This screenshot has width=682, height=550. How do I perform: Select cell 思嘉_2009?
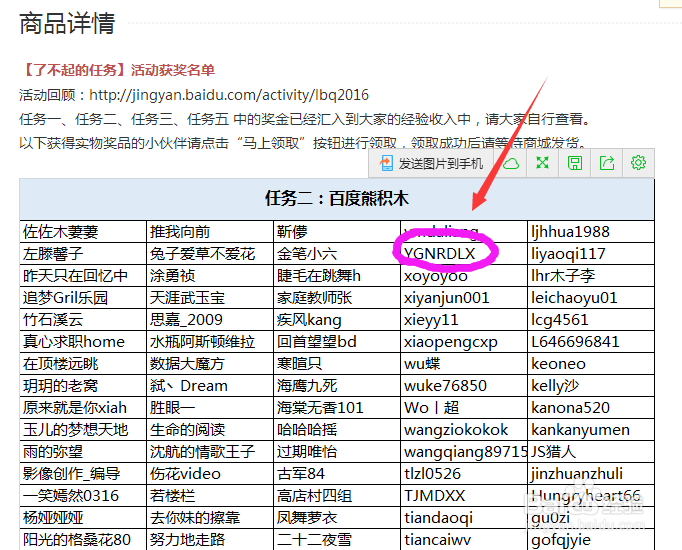210,320
